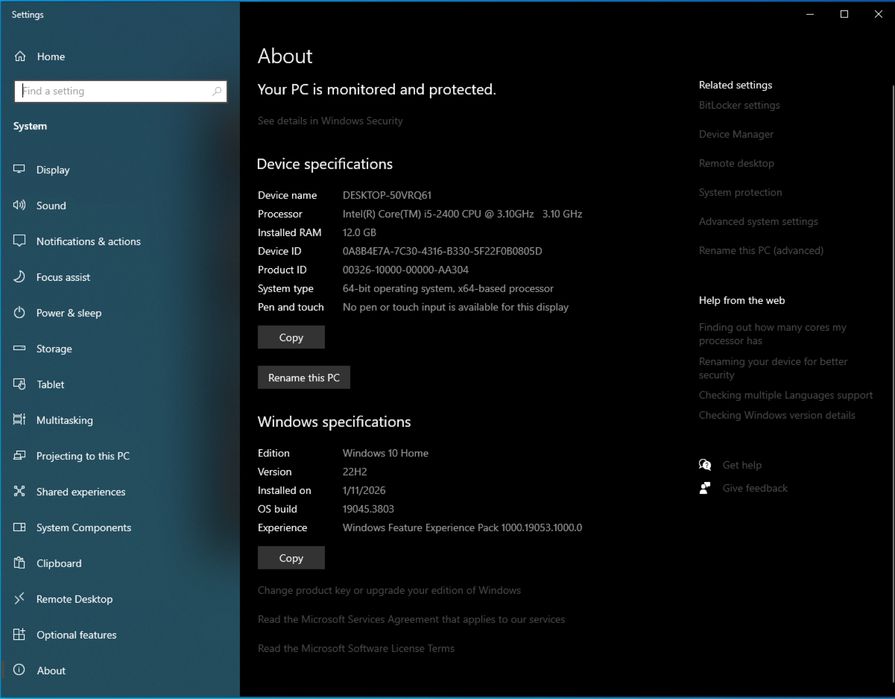The width and height of the screenshot is (895, 699).
Task: Click the Shared experiences icon
Action: coord(19,491)
